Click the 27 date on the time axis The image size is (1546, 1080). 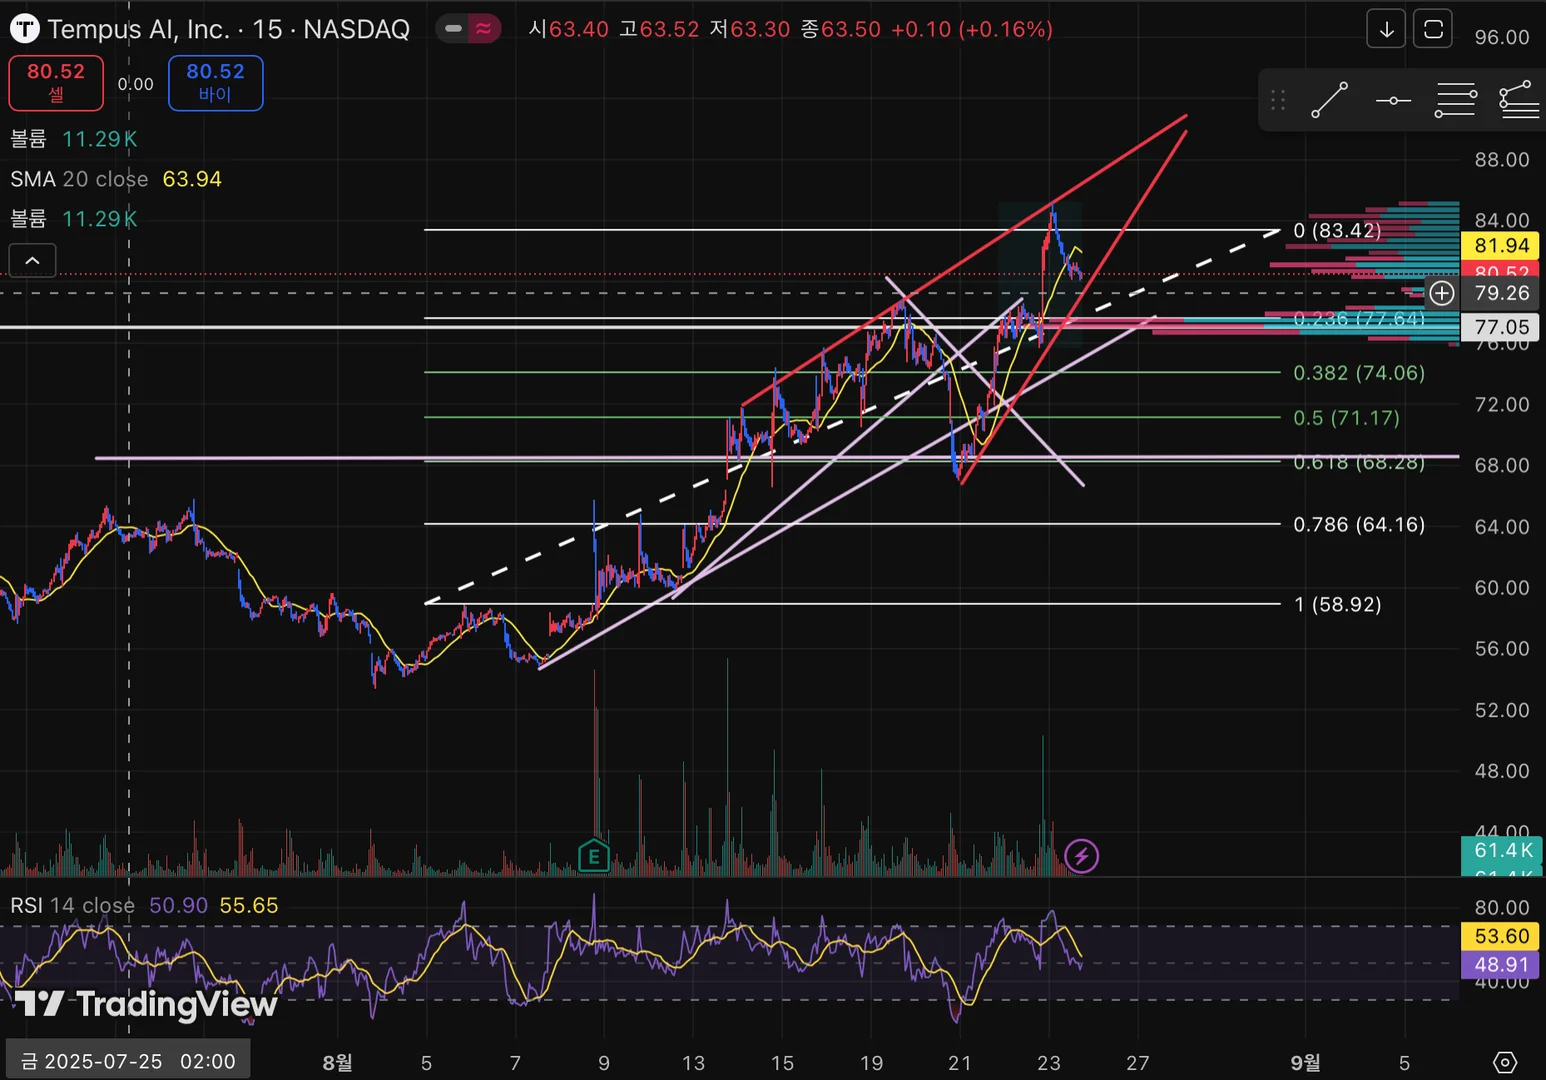coord(1138,1063)
